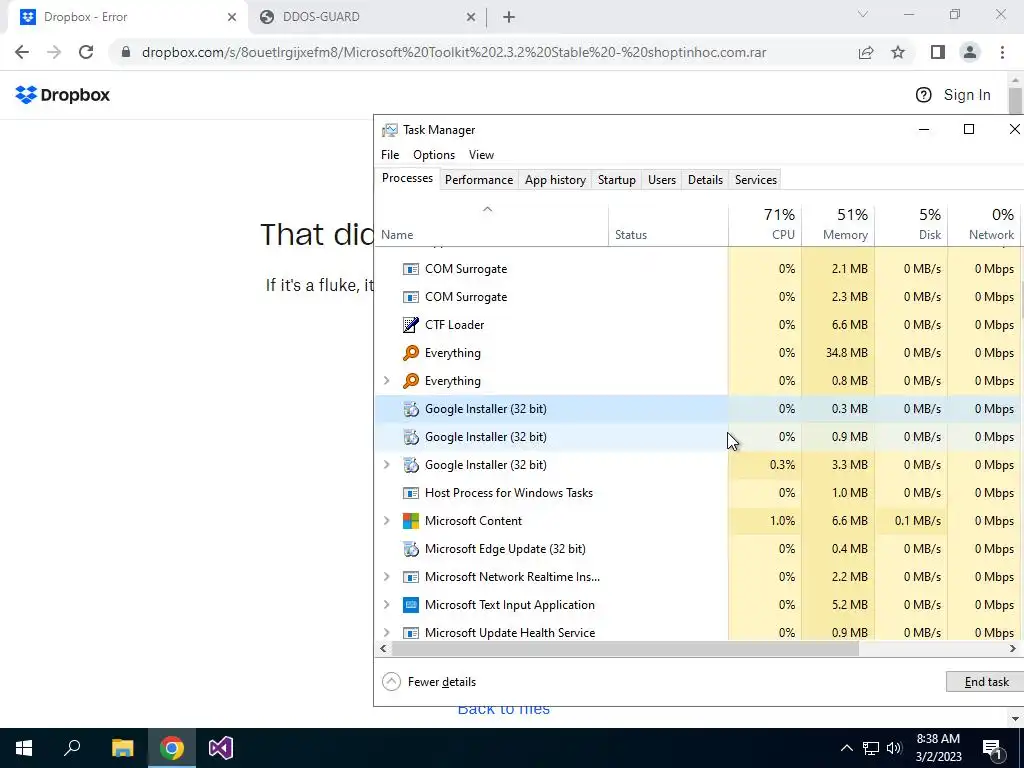Select Microsoft Edge Update (32 bit) process
This screenshot has width=1024, height=768.
point(699,549)
